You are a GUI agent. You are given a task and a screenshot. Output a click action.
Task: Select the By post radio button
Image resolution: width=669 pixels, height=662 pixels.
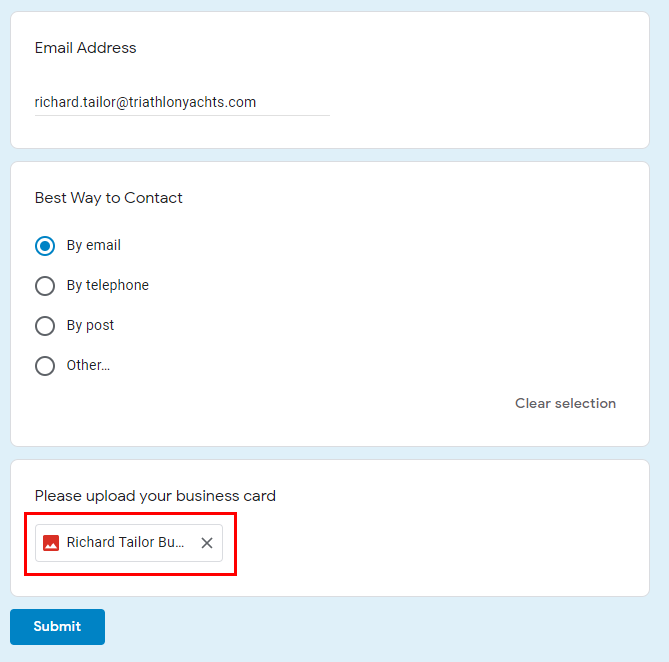pyautogui.click(x=45, y=326)
